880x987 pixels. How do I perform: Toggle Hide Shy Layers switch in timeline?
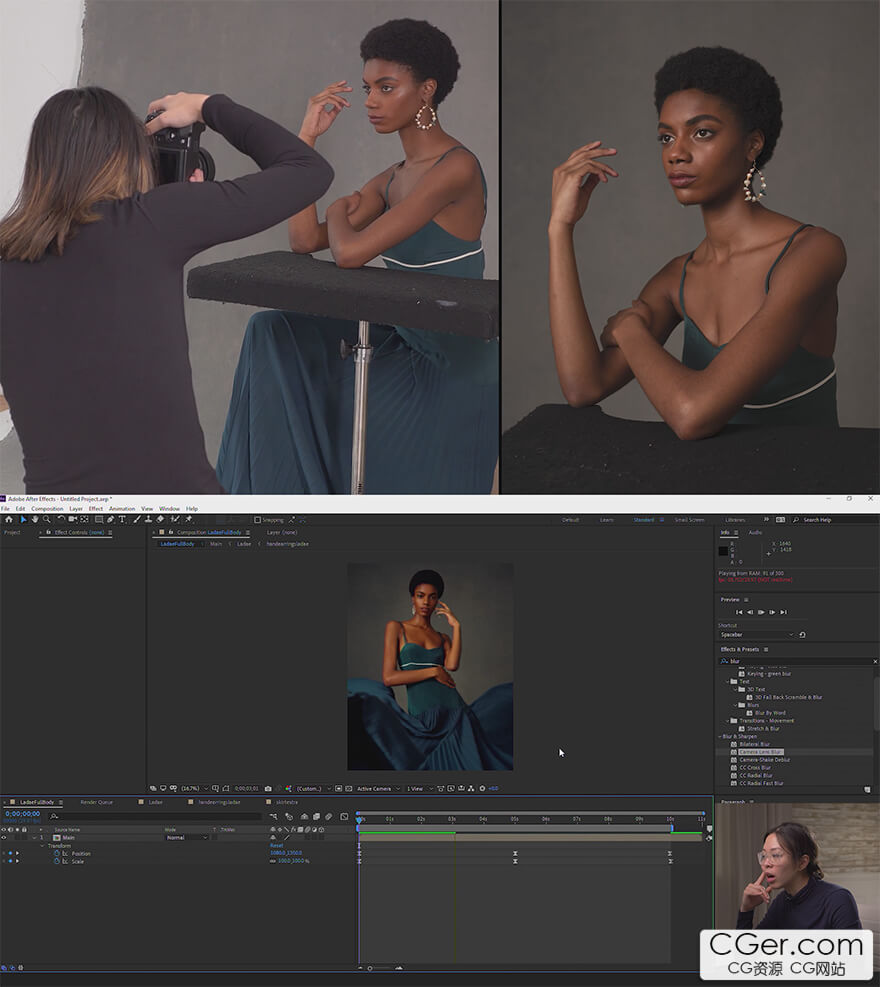point(305,816)
